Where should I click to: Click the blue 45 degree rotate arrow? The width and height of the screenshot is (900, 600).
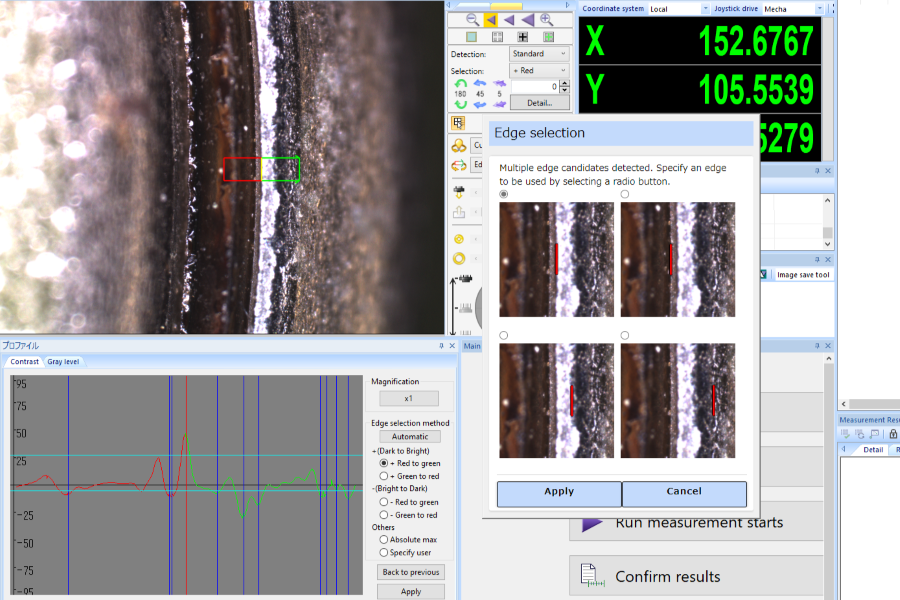point(480,84)
